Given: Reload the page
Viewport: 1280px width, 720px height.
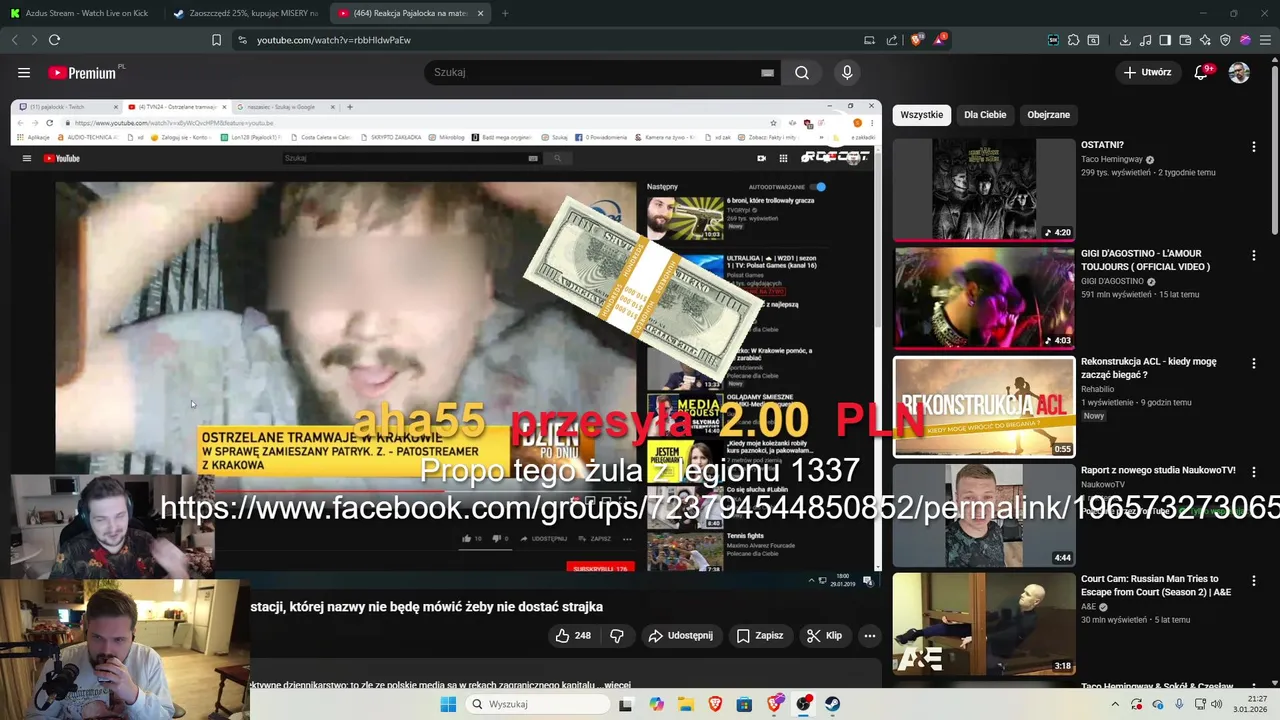Looking at the screenshot, I should click(54, 40).
